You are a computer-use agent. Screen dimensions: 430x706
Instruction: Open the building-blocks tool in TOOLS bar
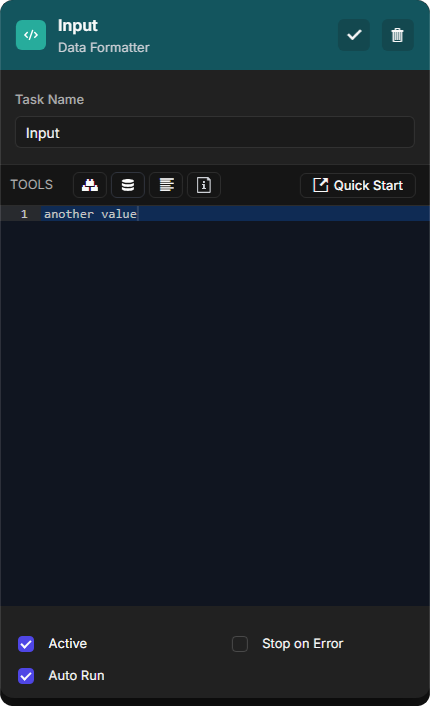(x=90, y=185)
